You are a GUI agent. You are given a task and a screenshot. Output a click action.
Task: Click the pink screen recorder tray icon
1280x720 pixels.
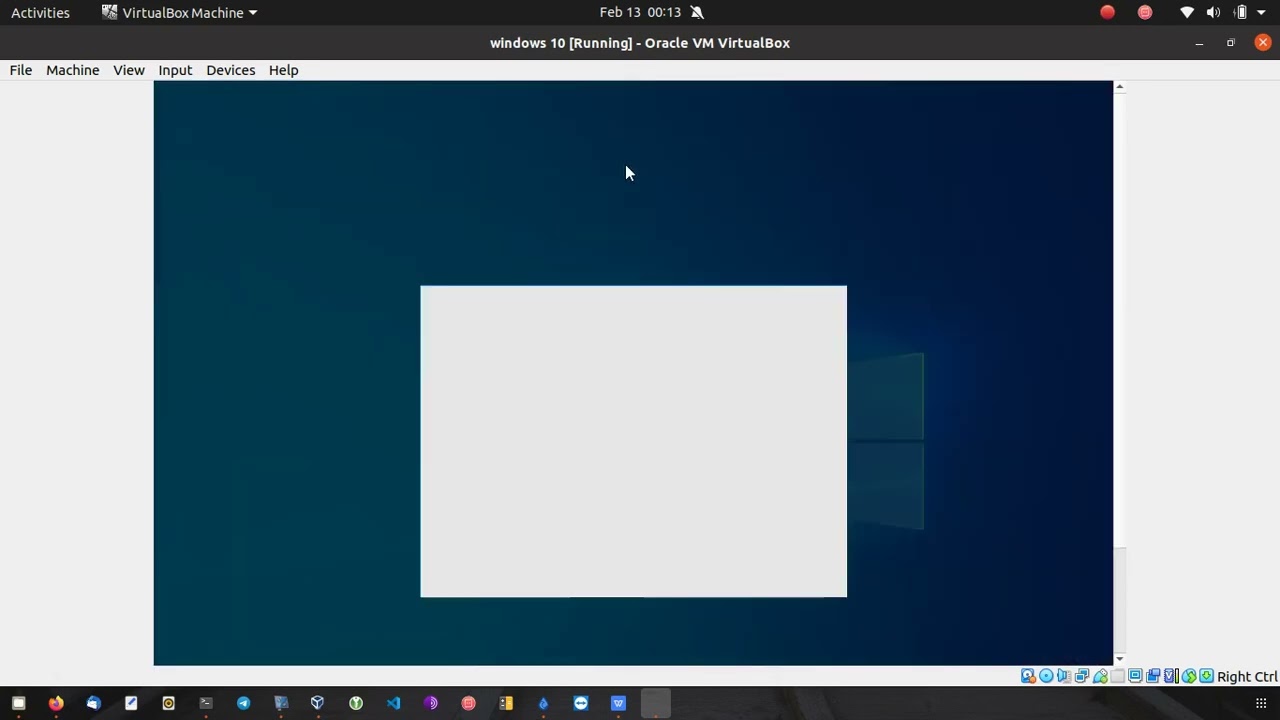coord(1145,12)
